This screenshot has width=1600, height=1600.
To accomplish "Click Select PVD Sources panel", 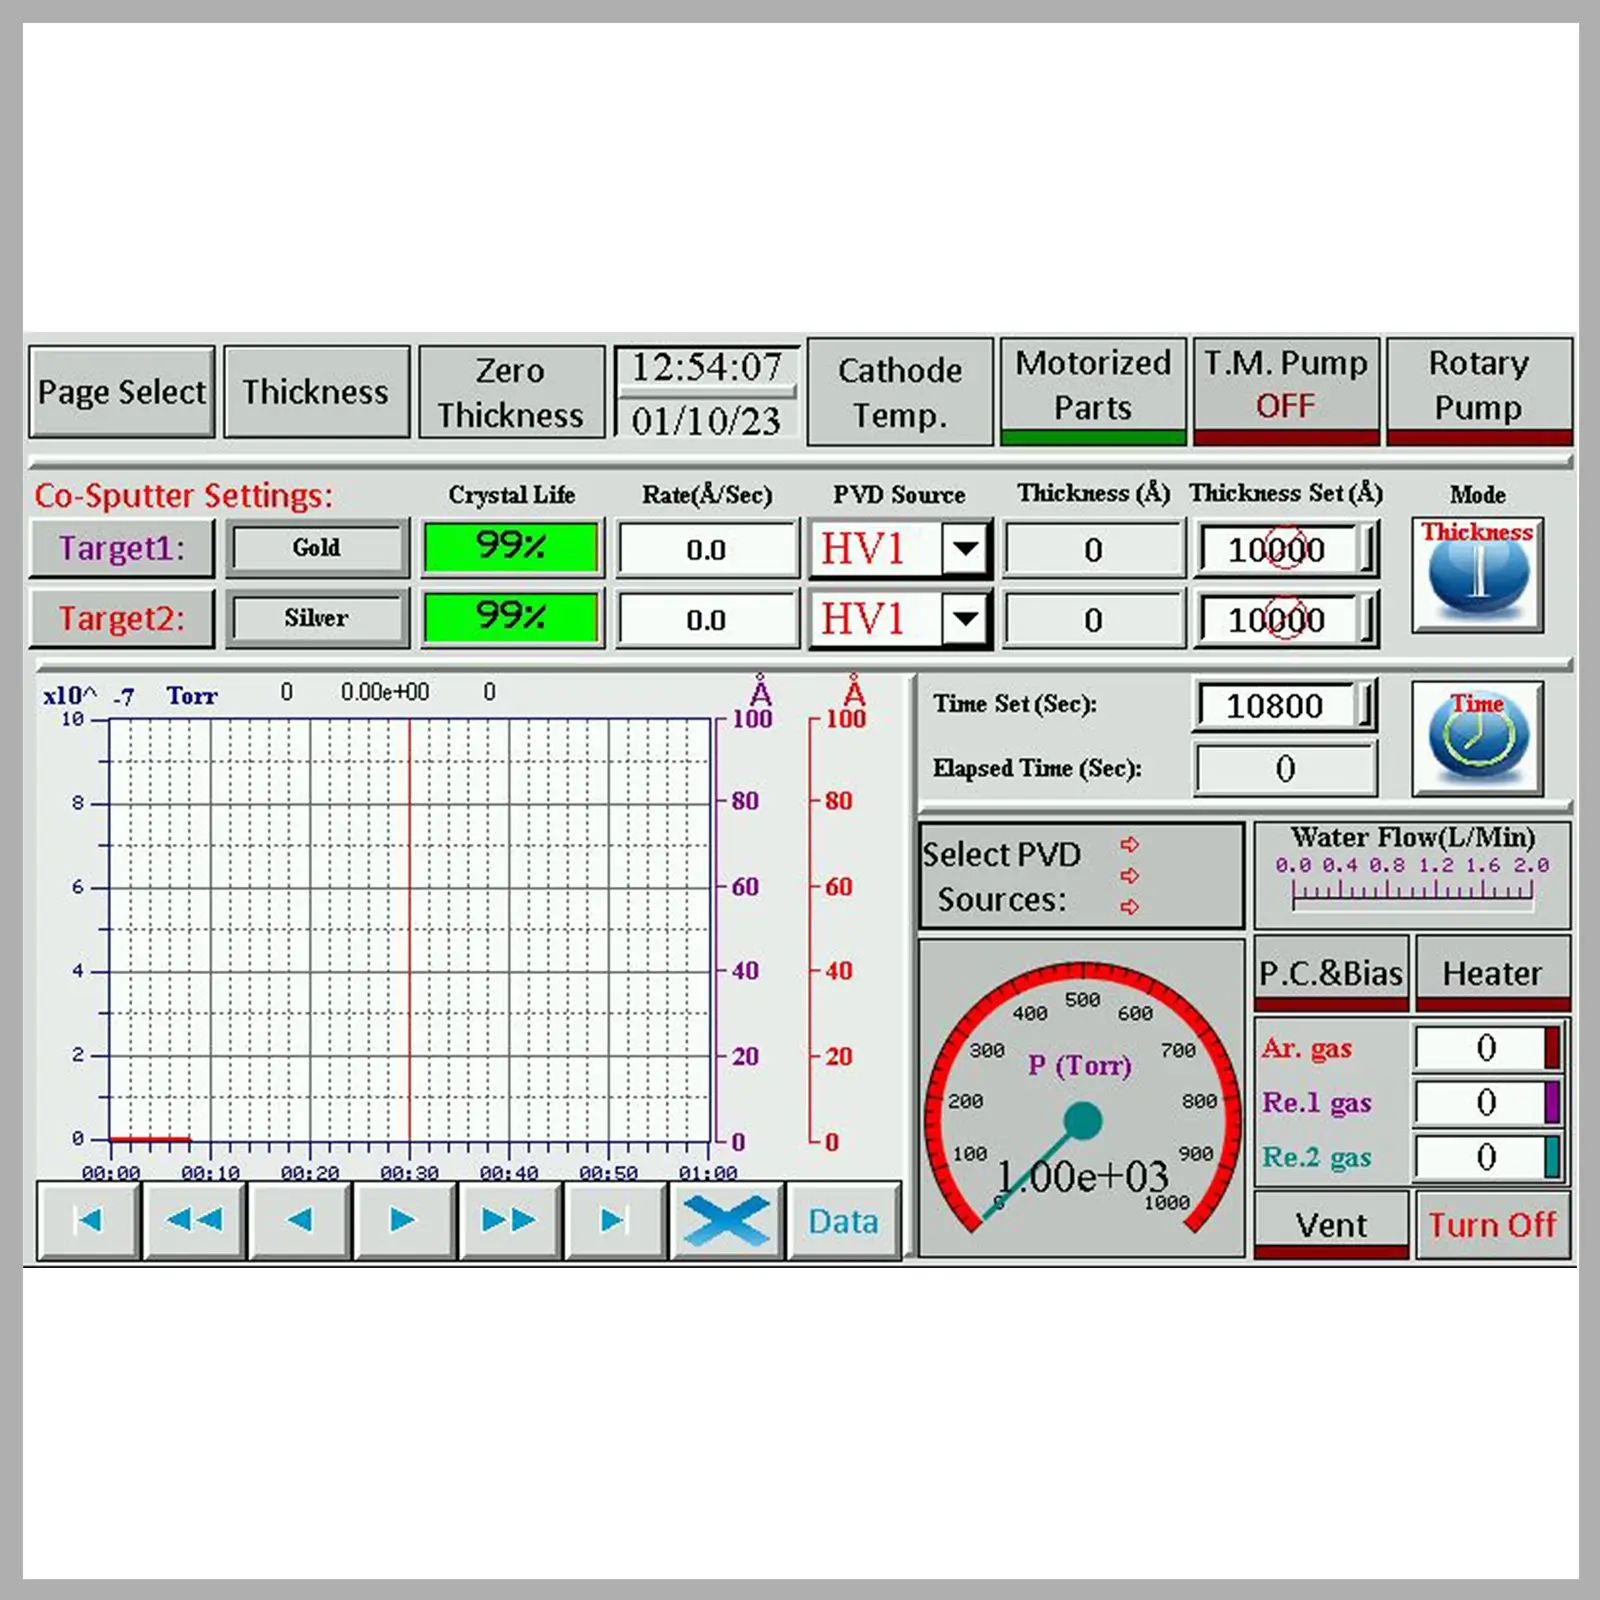I will (x=1082, y=876).
